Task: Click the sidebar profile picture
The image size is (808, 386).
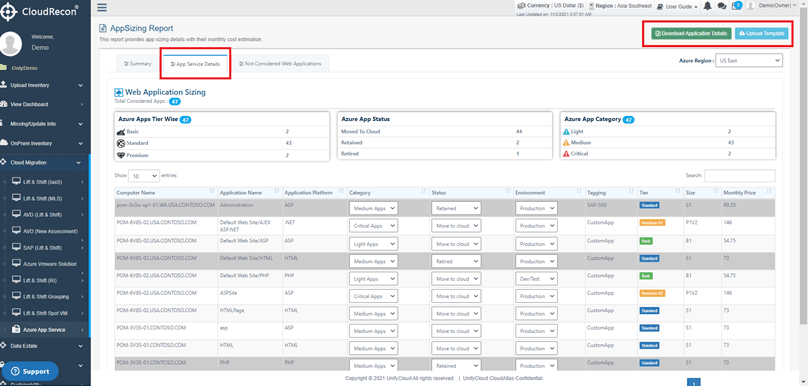Action: coord(11,44)
